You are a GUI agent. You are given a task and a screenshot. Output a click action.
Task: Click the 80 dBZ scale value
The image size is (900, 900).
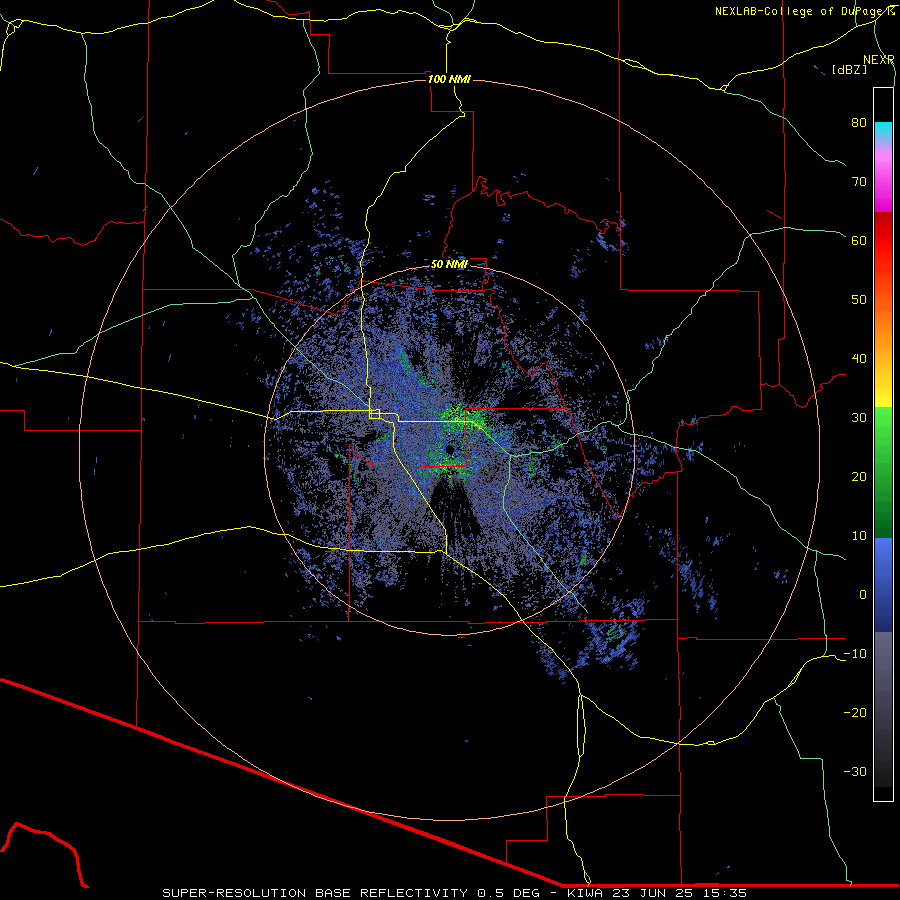click(x=859, y=122)
